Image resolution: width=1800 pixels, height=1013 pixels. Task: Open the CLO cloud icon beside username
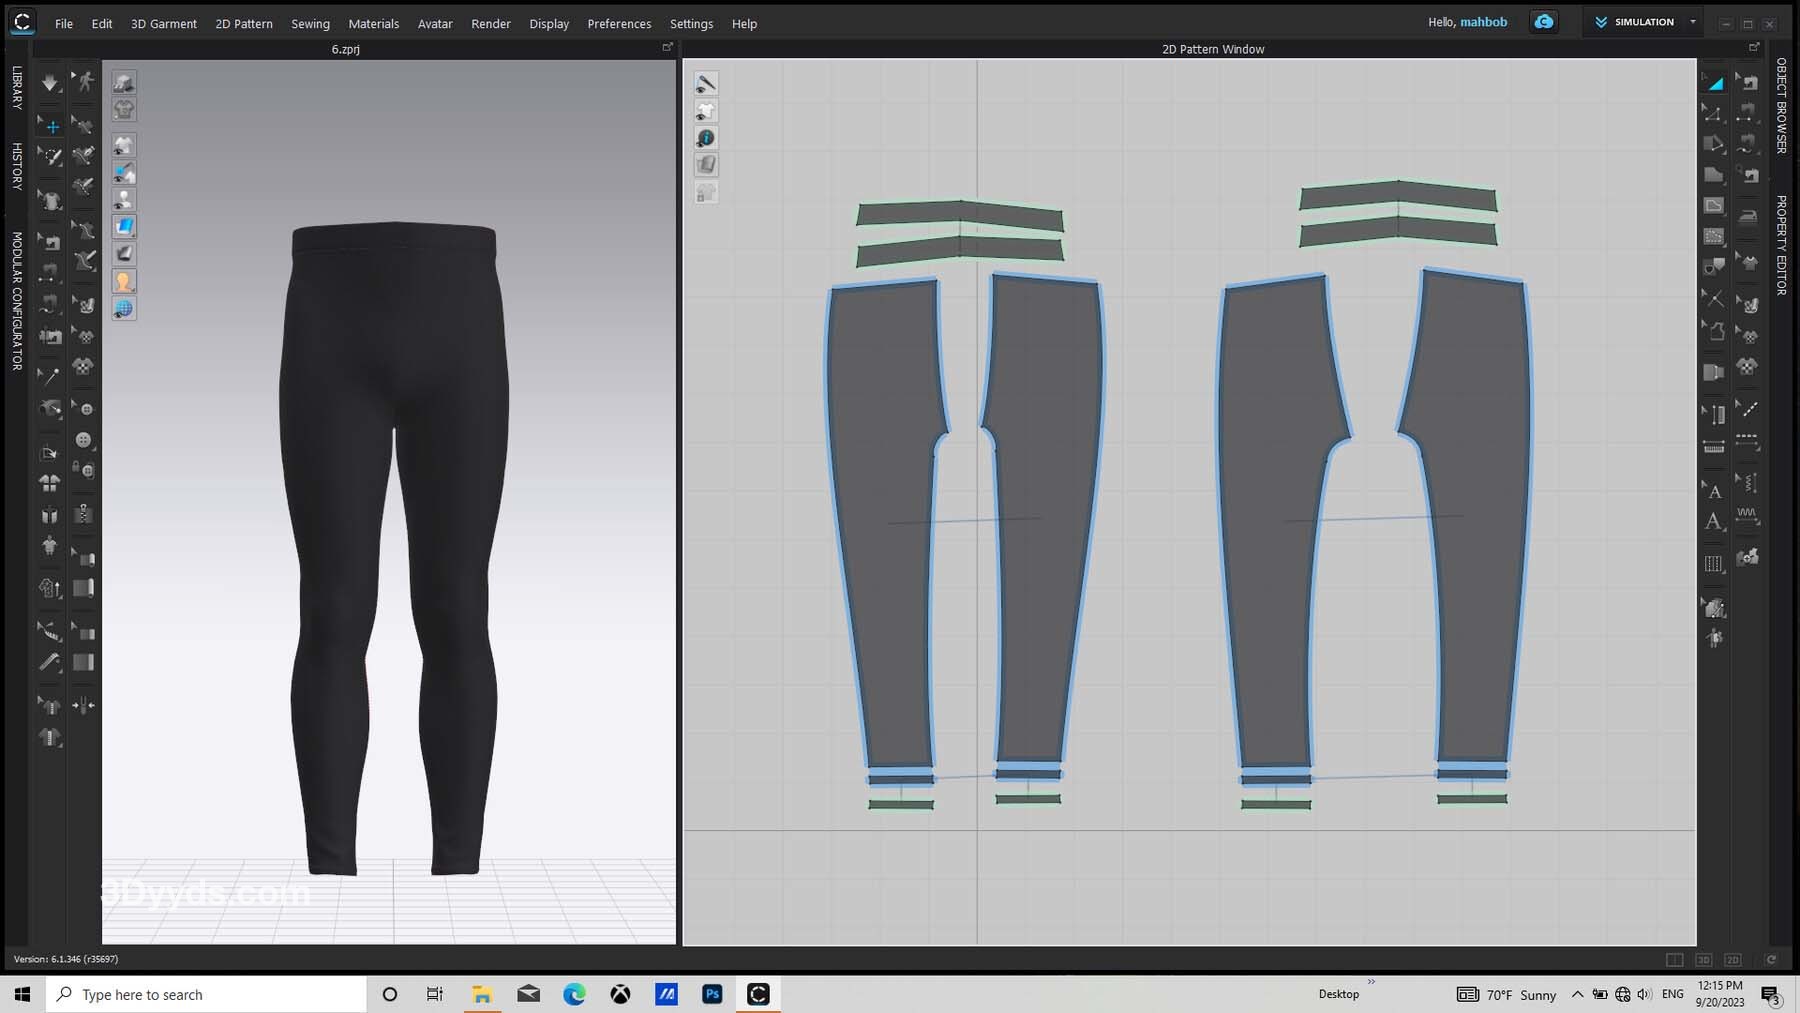[1544, 22]
